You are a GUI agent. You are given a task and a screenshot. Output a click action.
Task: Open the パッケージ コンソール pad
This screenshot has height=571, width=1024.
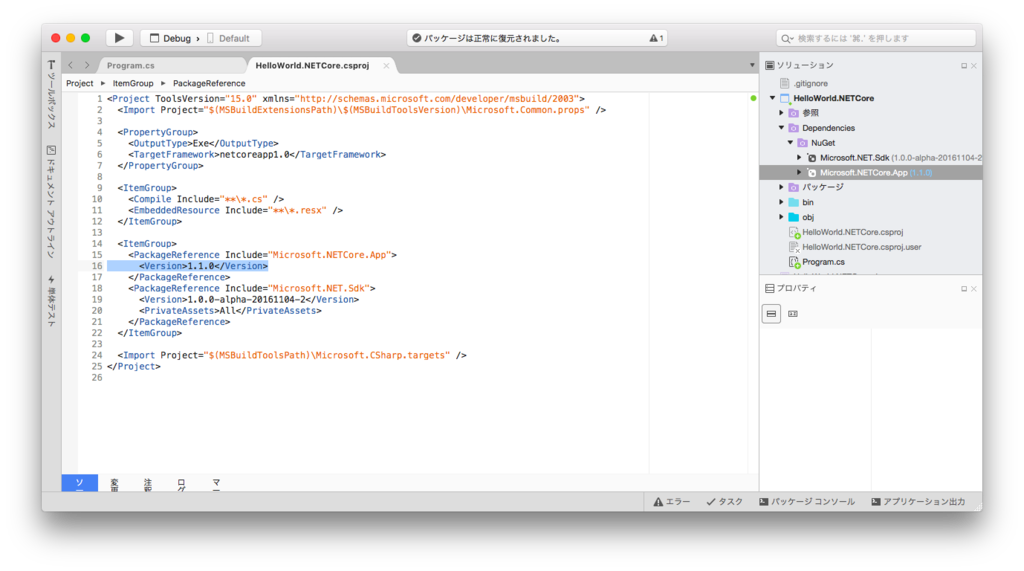click(807, 502)
